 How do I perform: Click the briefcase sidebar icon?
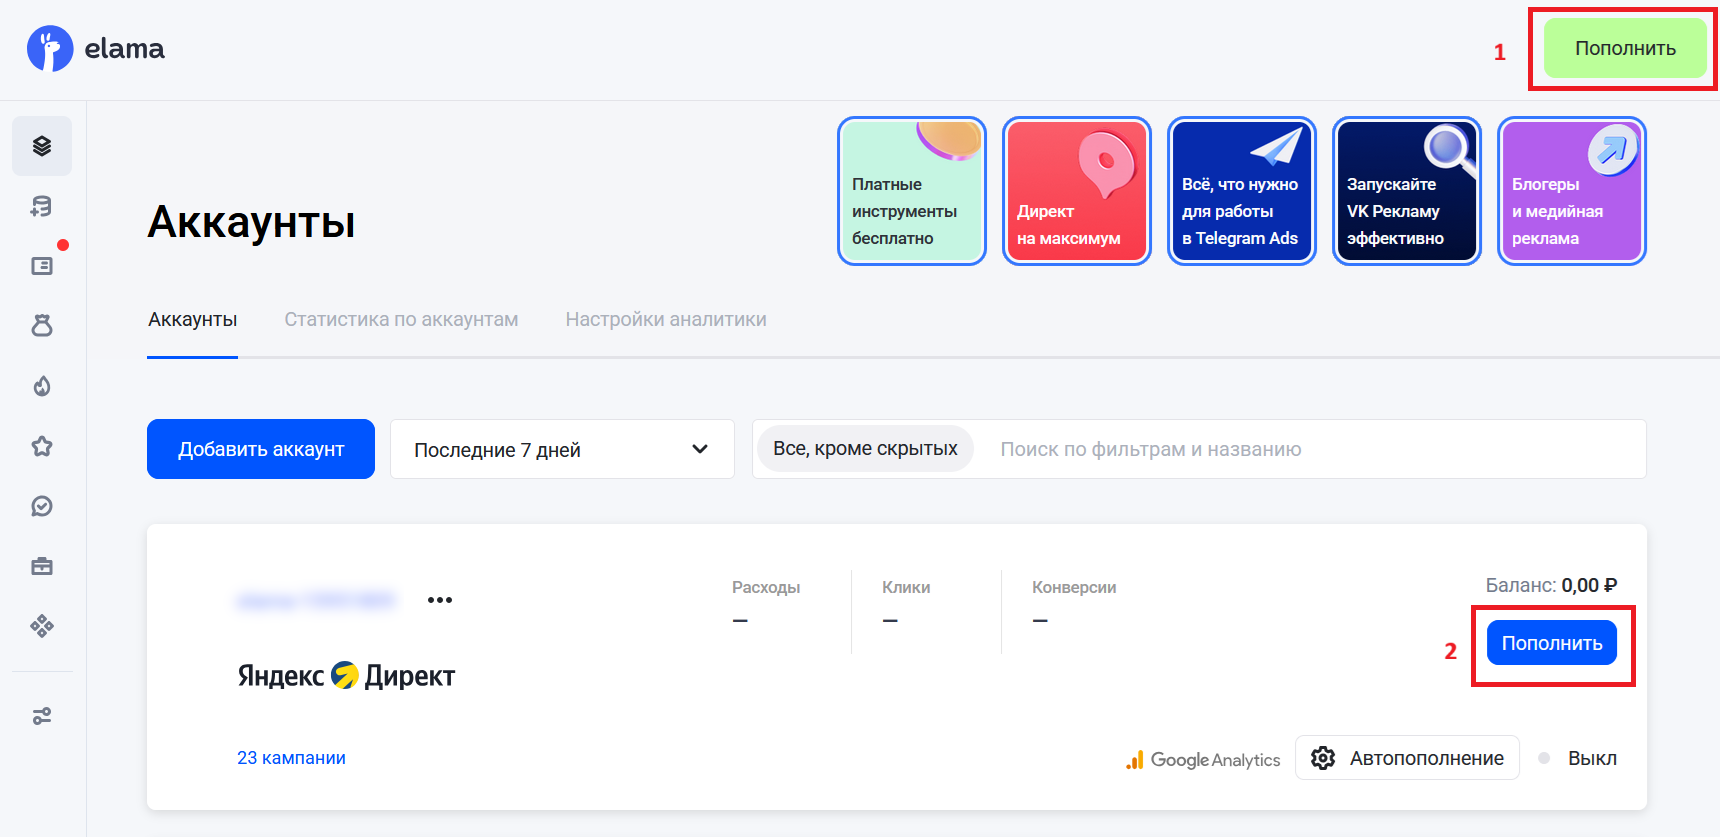[x=42, y=566]
